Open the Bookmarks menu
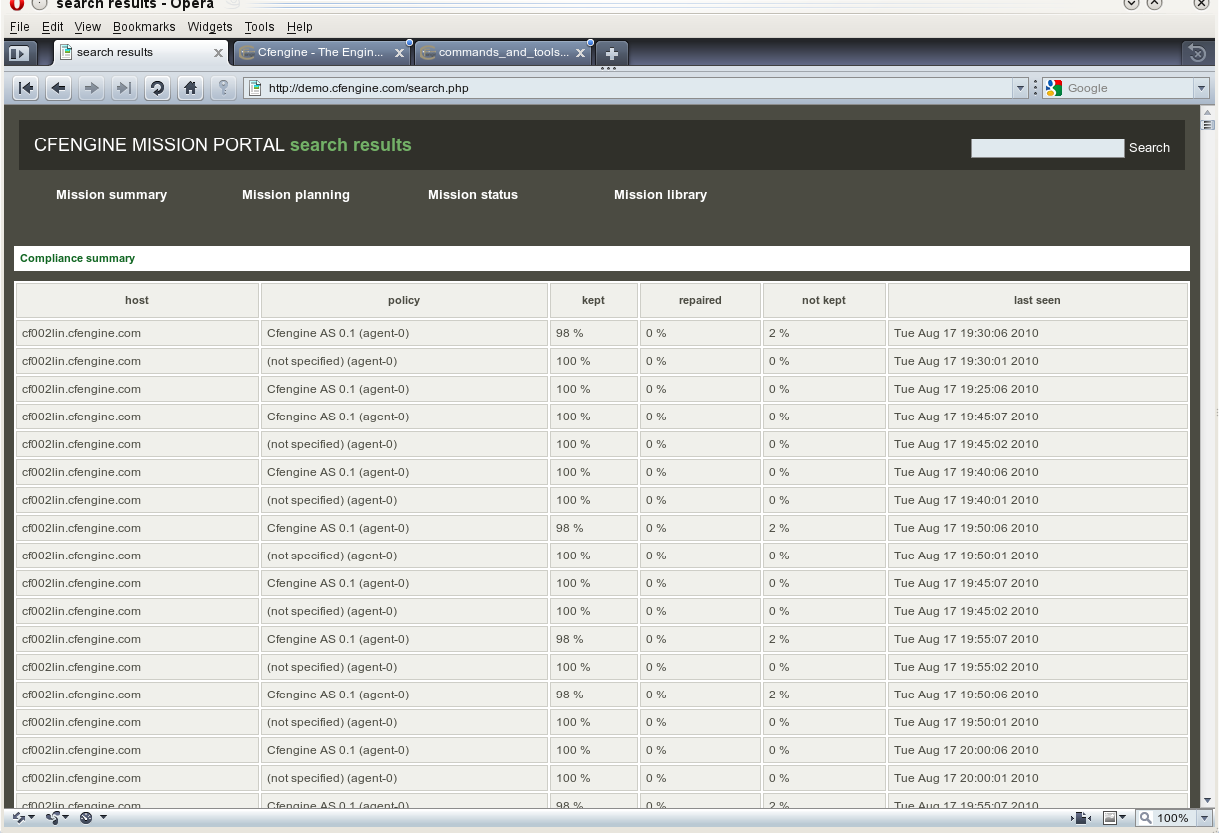 point(144,27)
